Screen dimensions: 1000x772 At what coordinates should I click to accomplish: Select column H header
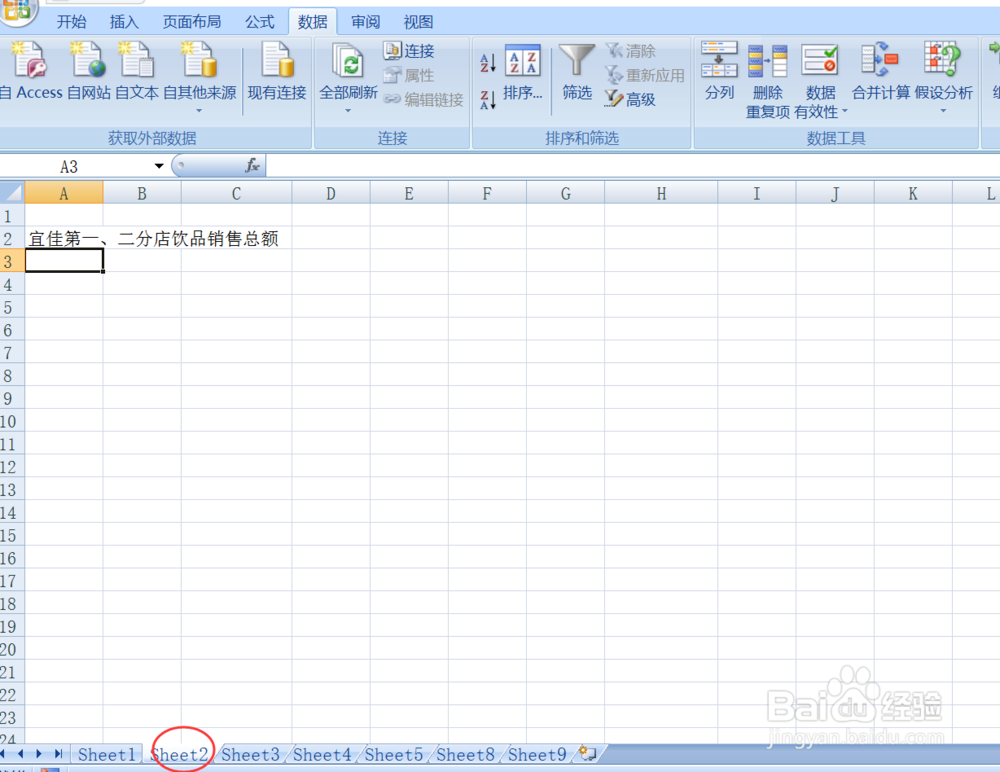661,193
